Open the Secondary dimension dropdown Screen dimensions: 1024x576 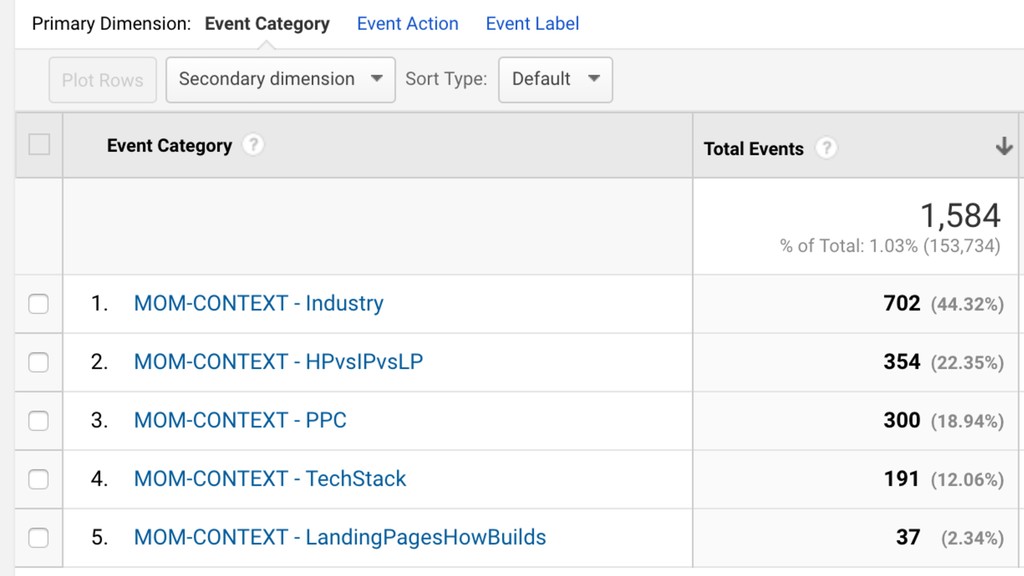(x=281, y=80)
